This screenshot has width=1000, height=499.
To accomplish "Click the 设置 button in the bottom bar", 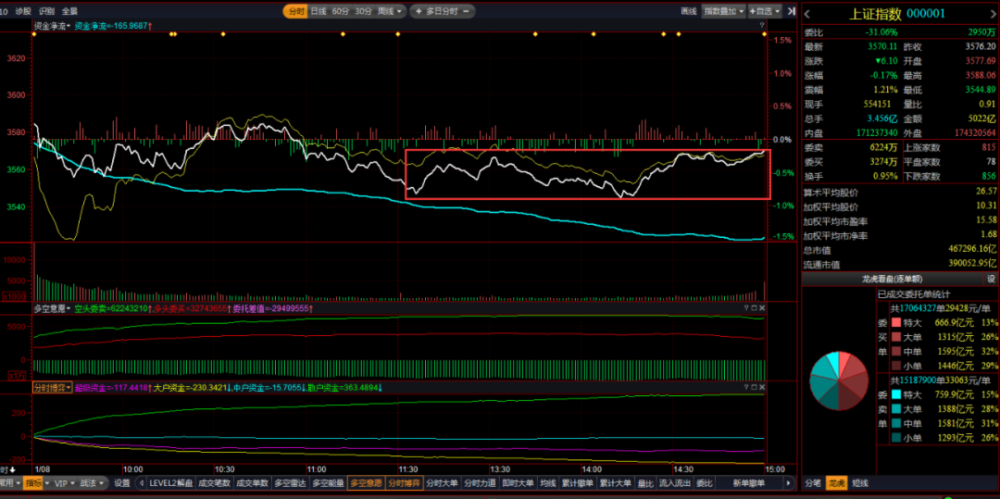I will (122, 483).
